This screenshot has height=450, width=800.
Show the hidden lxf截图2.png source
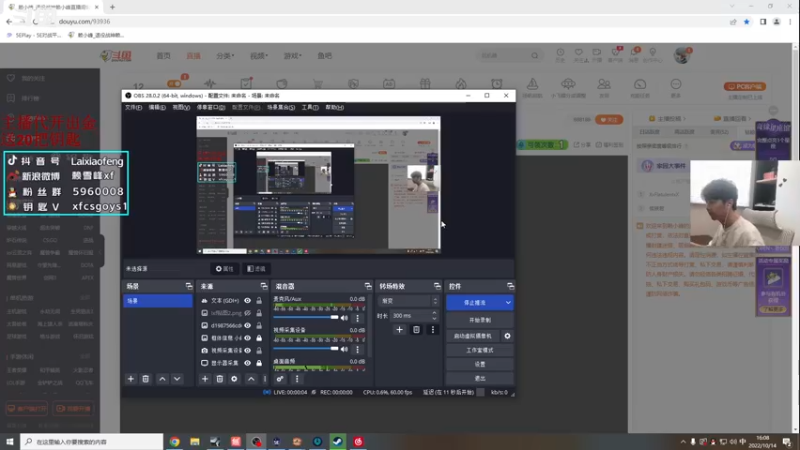(247, 313)
